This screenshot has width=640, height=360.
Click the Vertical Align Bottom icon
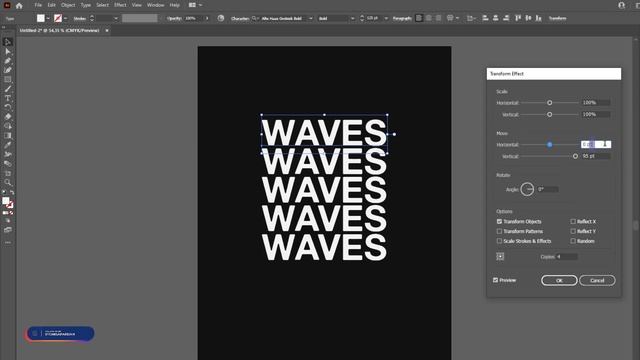(539, 18)
